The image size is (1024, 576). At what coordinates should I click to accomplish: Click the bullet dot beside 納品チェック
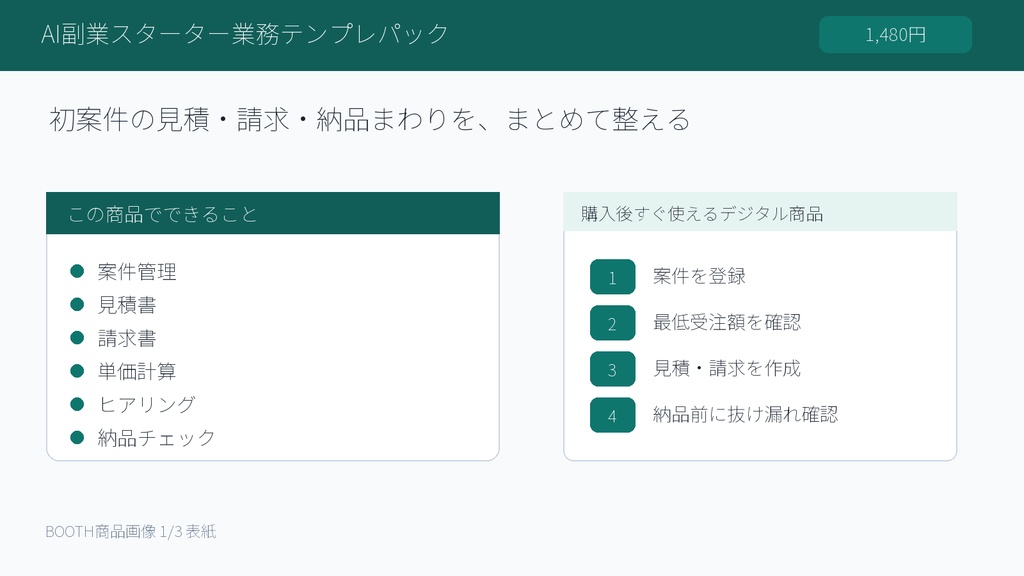point(77,438)
